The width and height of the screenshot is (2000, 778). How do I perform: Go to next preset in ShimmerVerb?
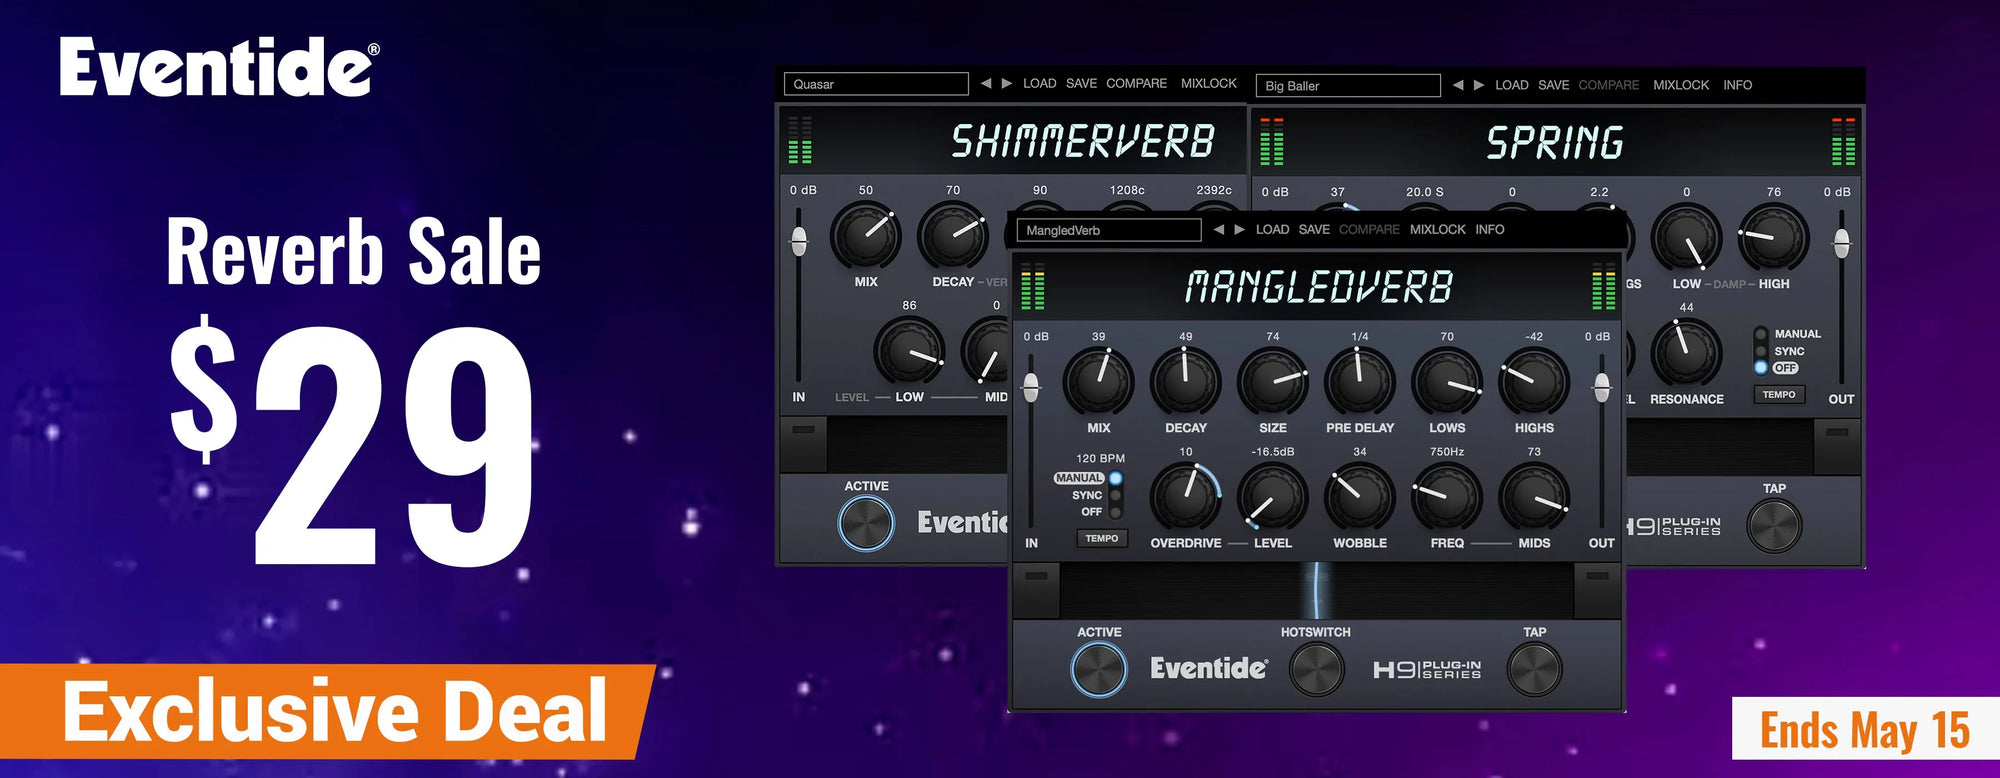[1007, 83]
